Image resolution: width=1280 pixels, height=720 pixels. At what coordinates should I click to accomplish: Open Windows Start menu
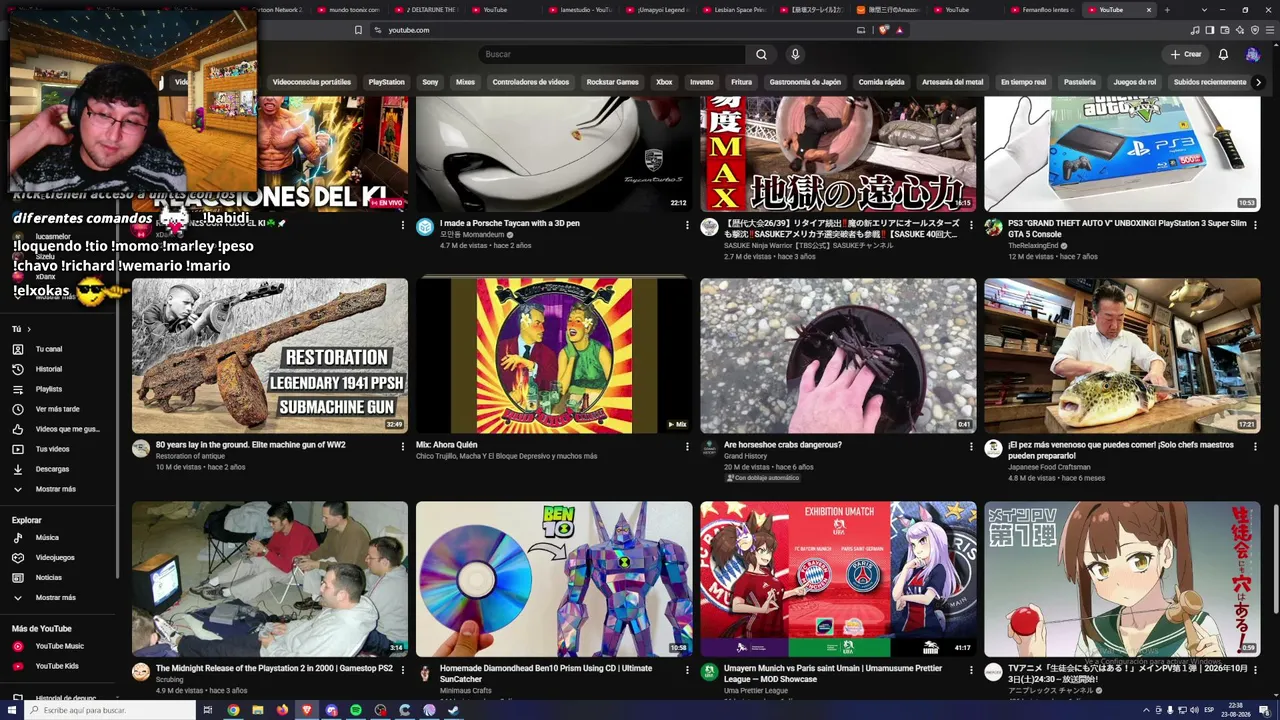pos(12,710)
